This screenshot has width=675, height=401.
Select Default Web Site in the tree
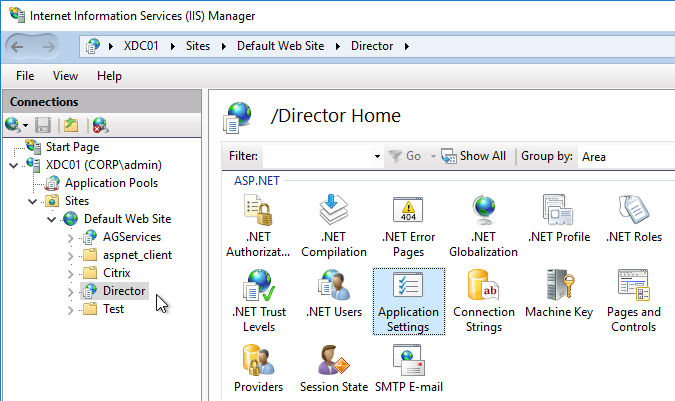click(127, 219)
